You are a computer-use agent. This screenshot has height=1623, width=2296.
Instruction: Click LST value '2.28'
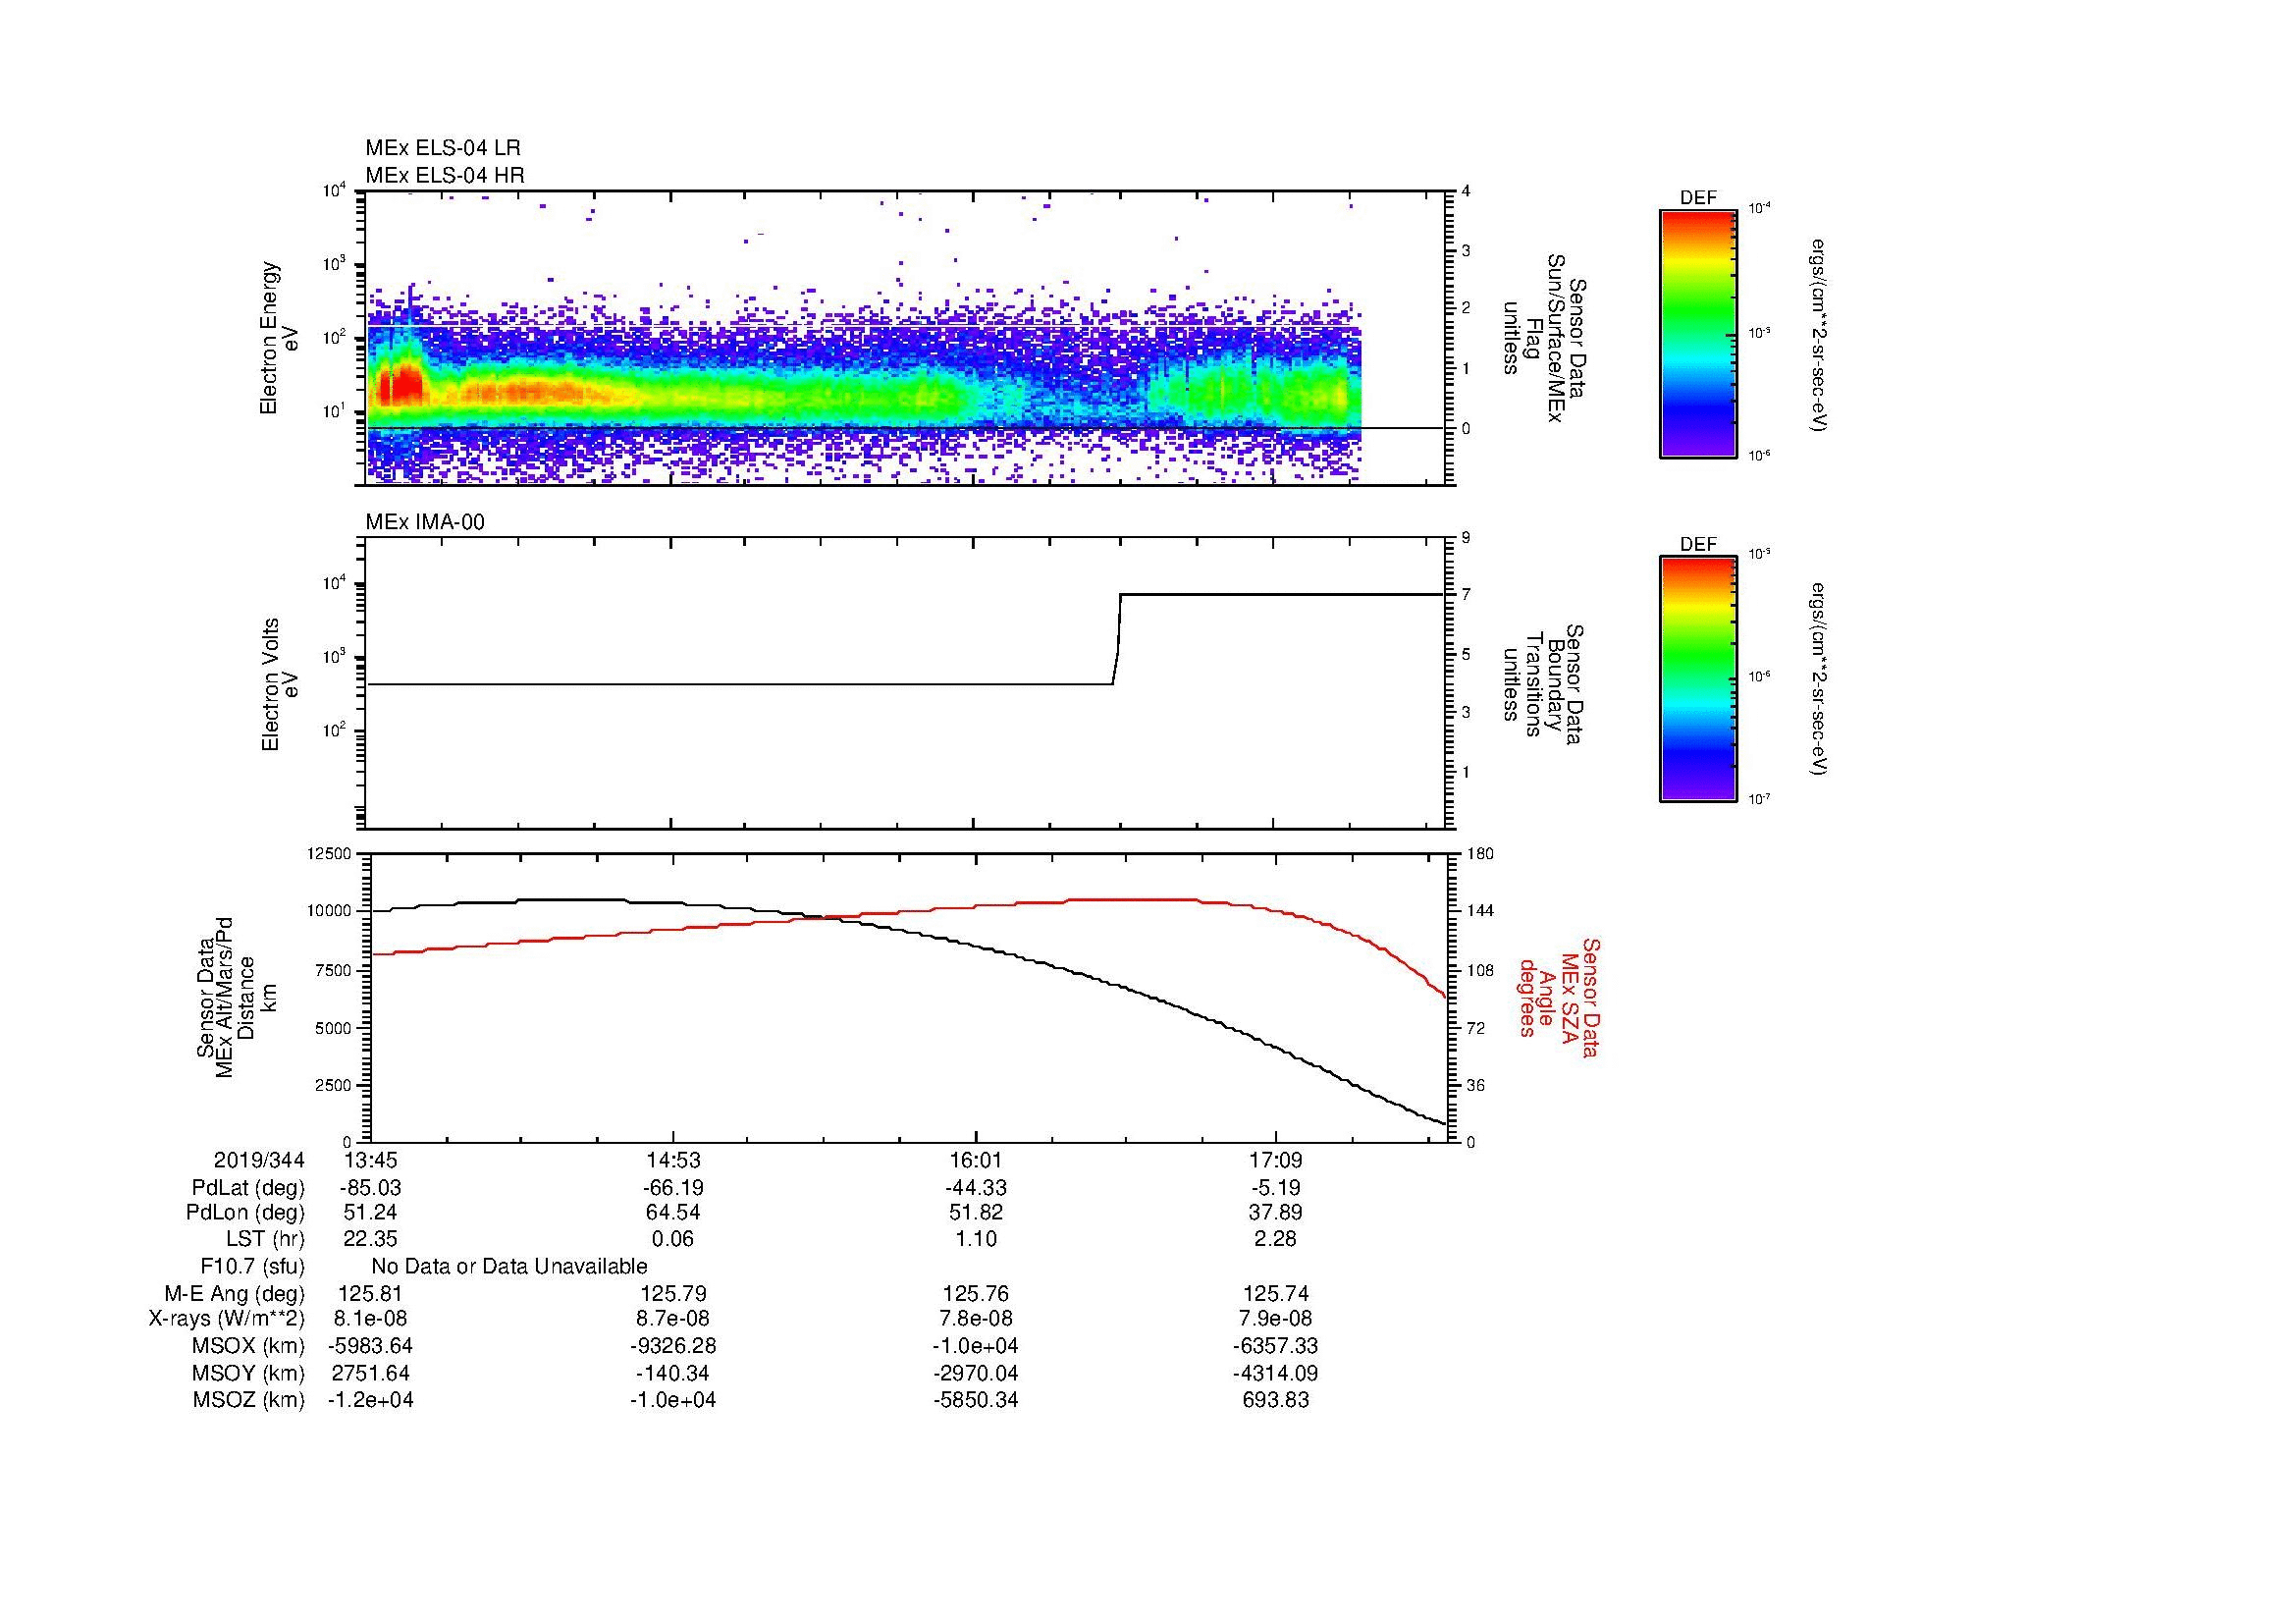click(1276, 1239)
